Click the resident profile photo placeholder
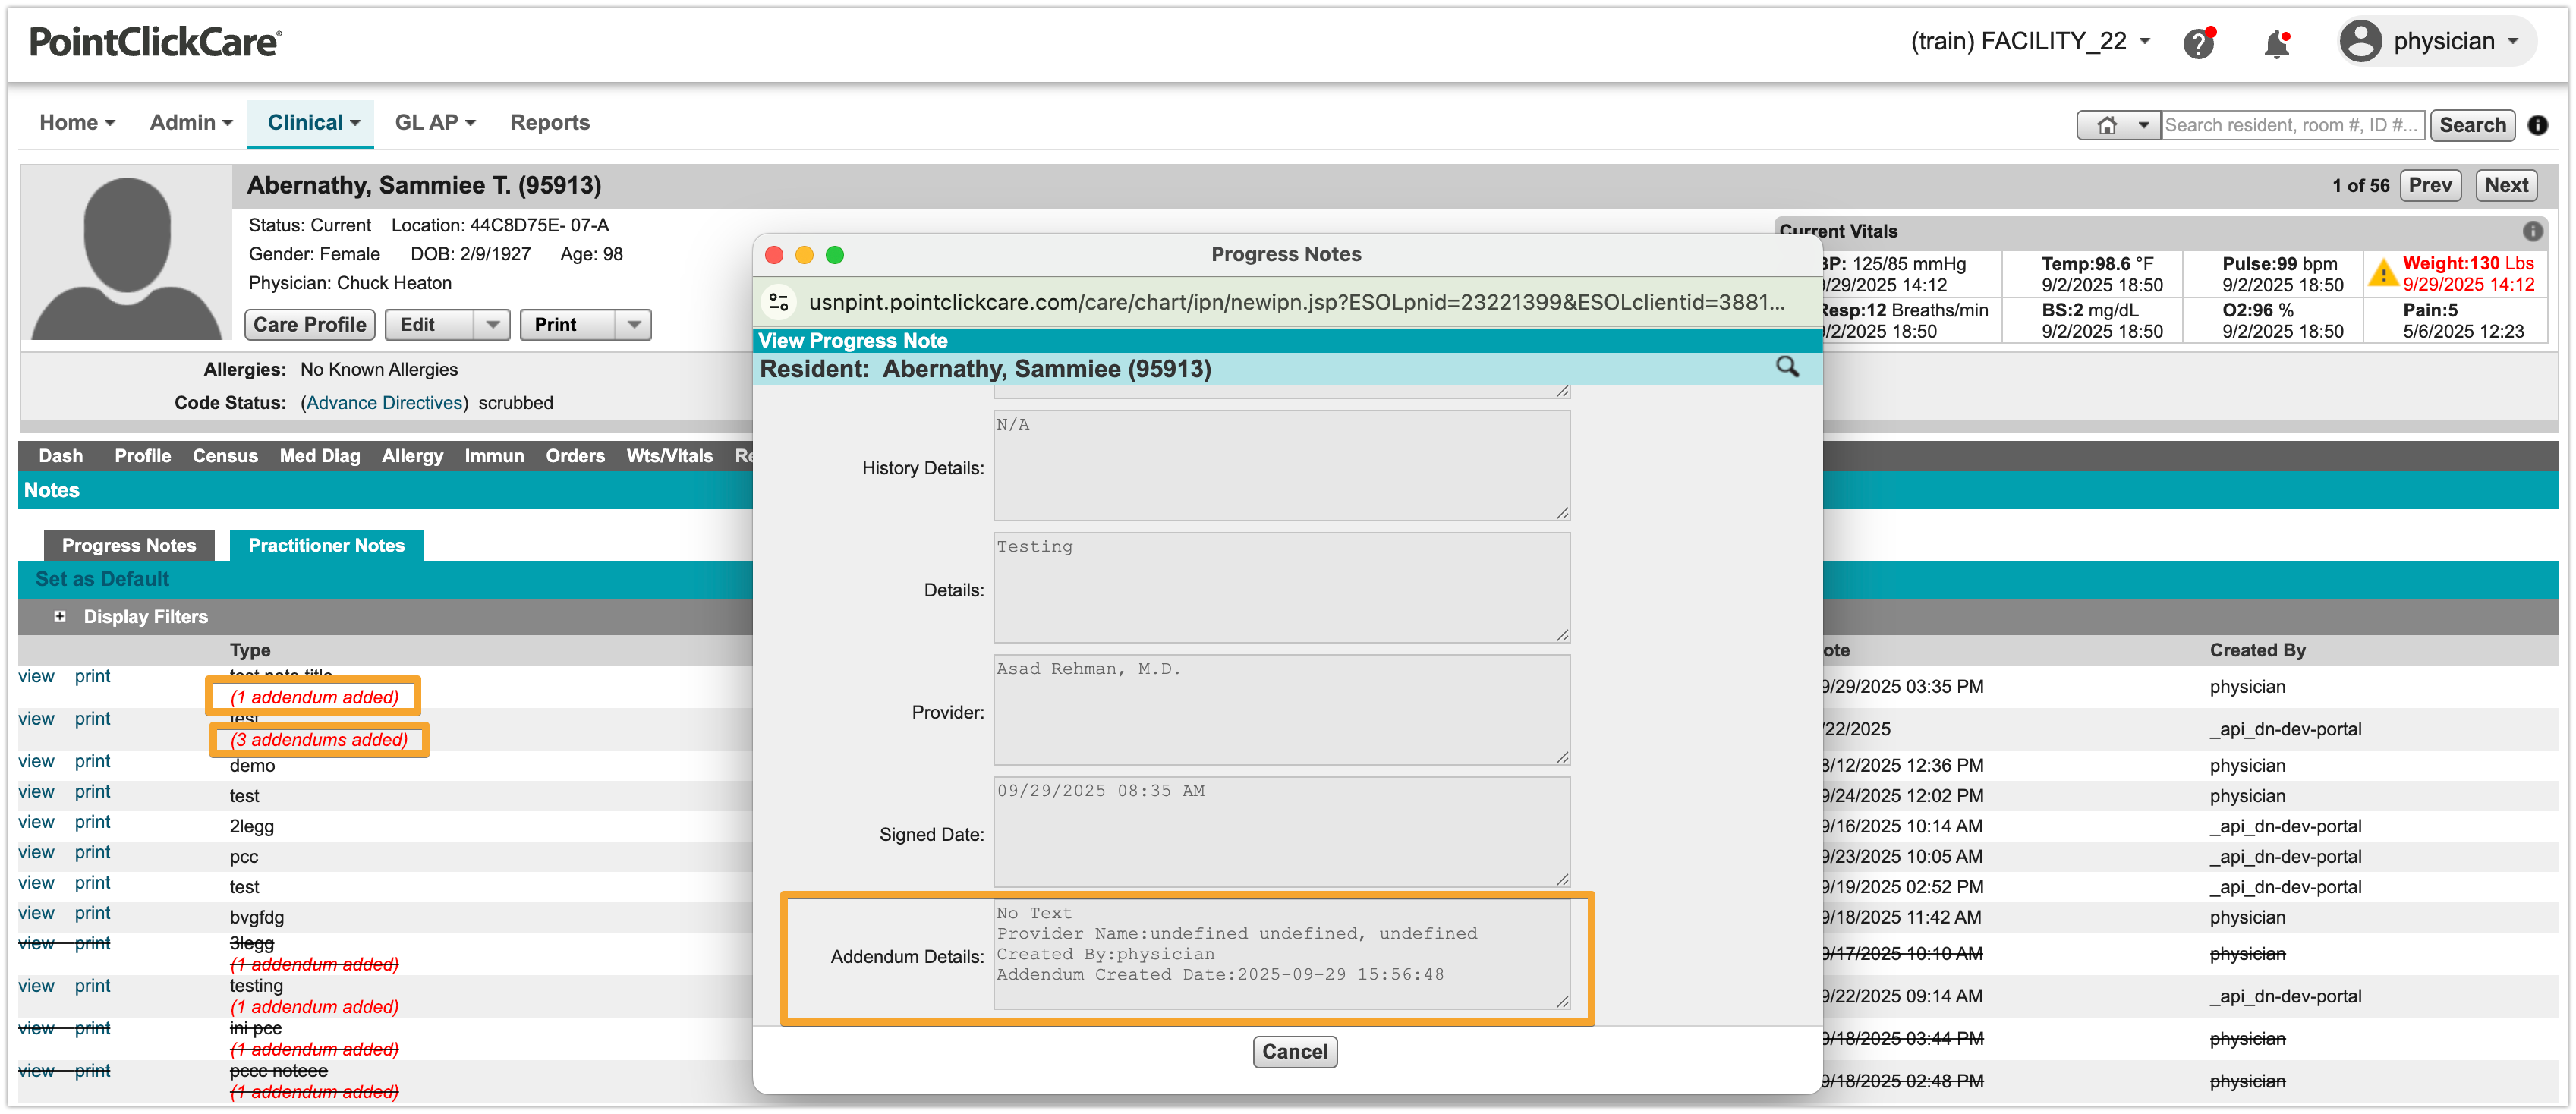This screenshot has height=1114, width=2576. [126, 254]
